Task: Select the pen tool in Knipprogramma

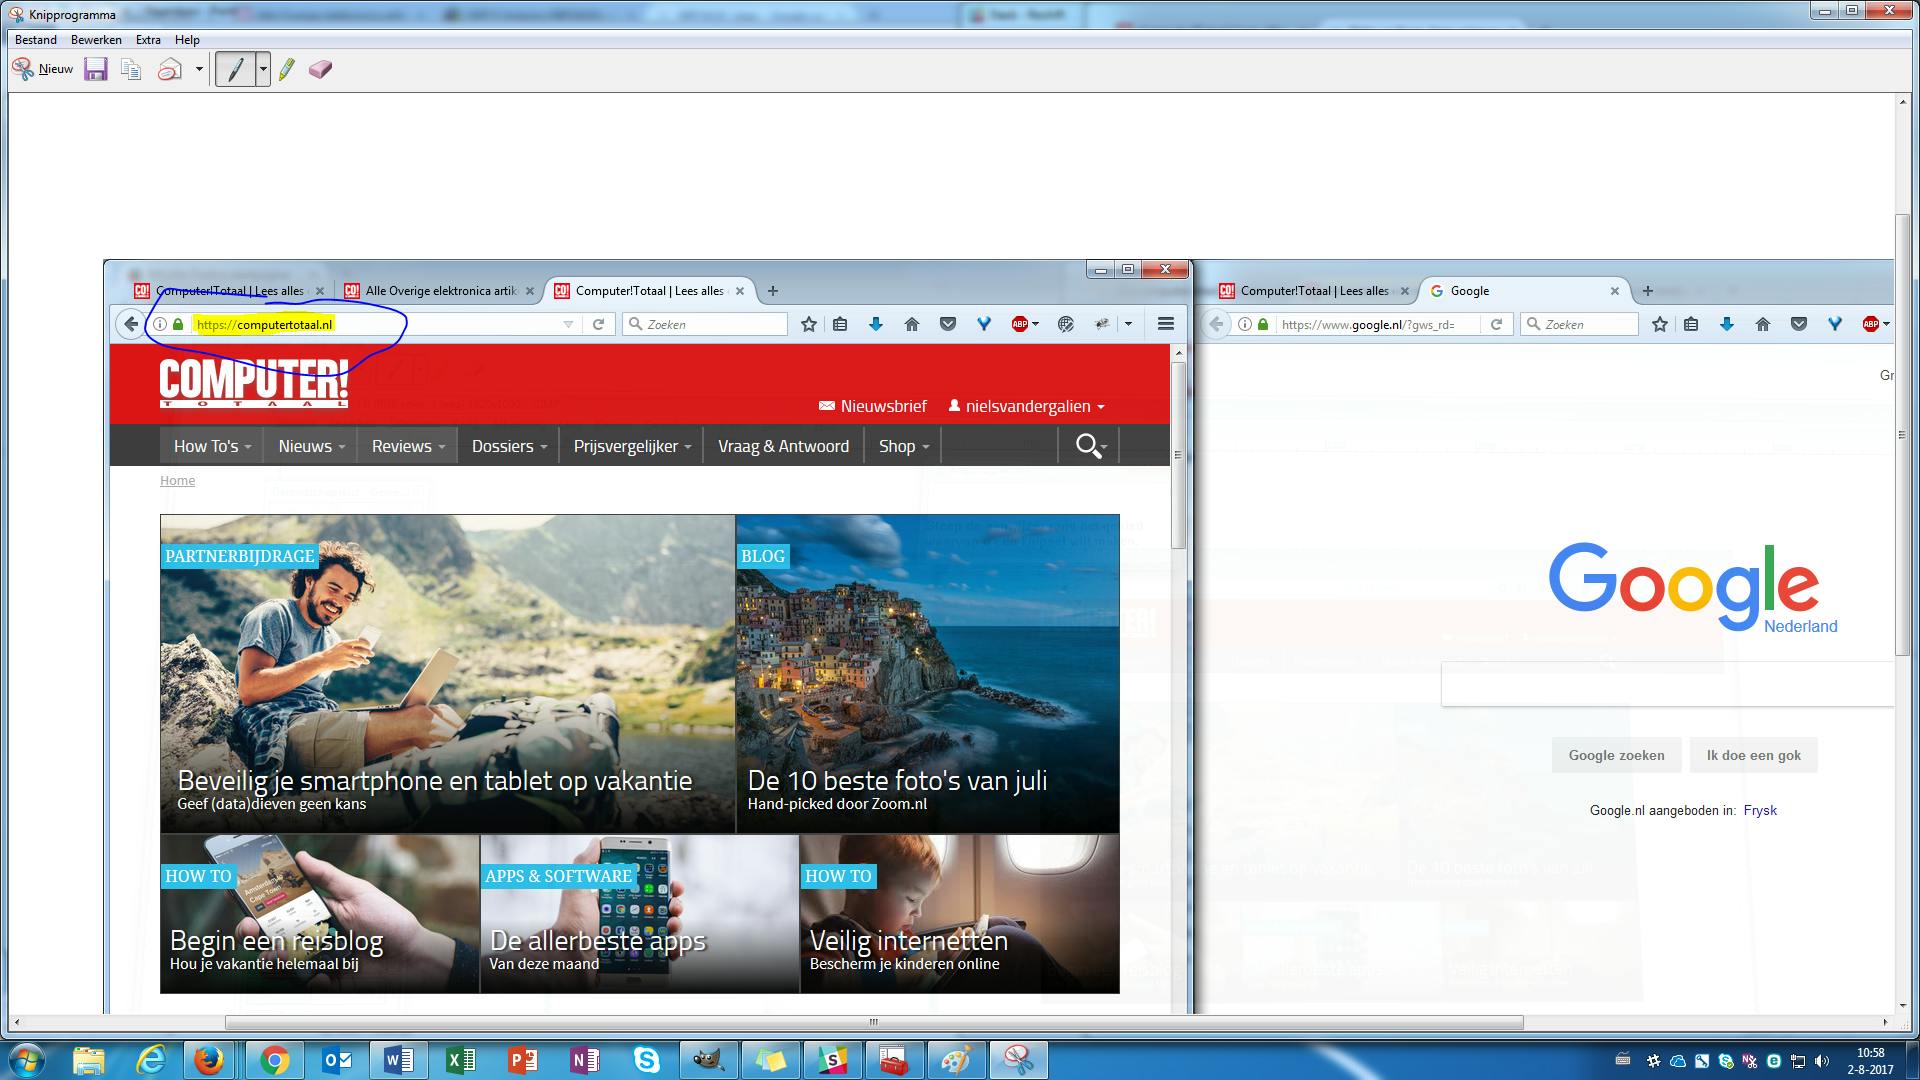Action: [x=237, y=69]
